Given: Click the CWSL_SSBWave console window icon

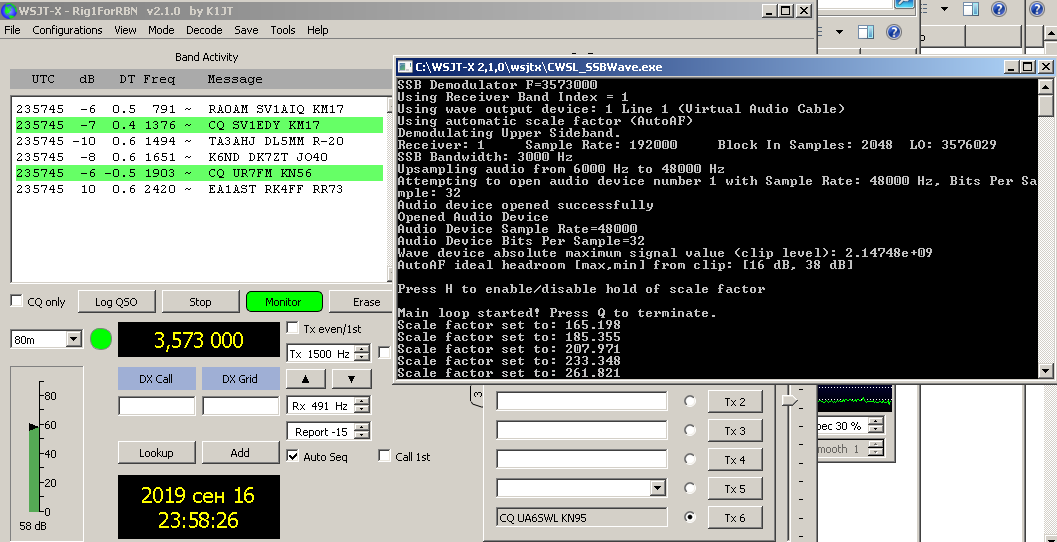Looking at the screenshot, I should [404, 67].
